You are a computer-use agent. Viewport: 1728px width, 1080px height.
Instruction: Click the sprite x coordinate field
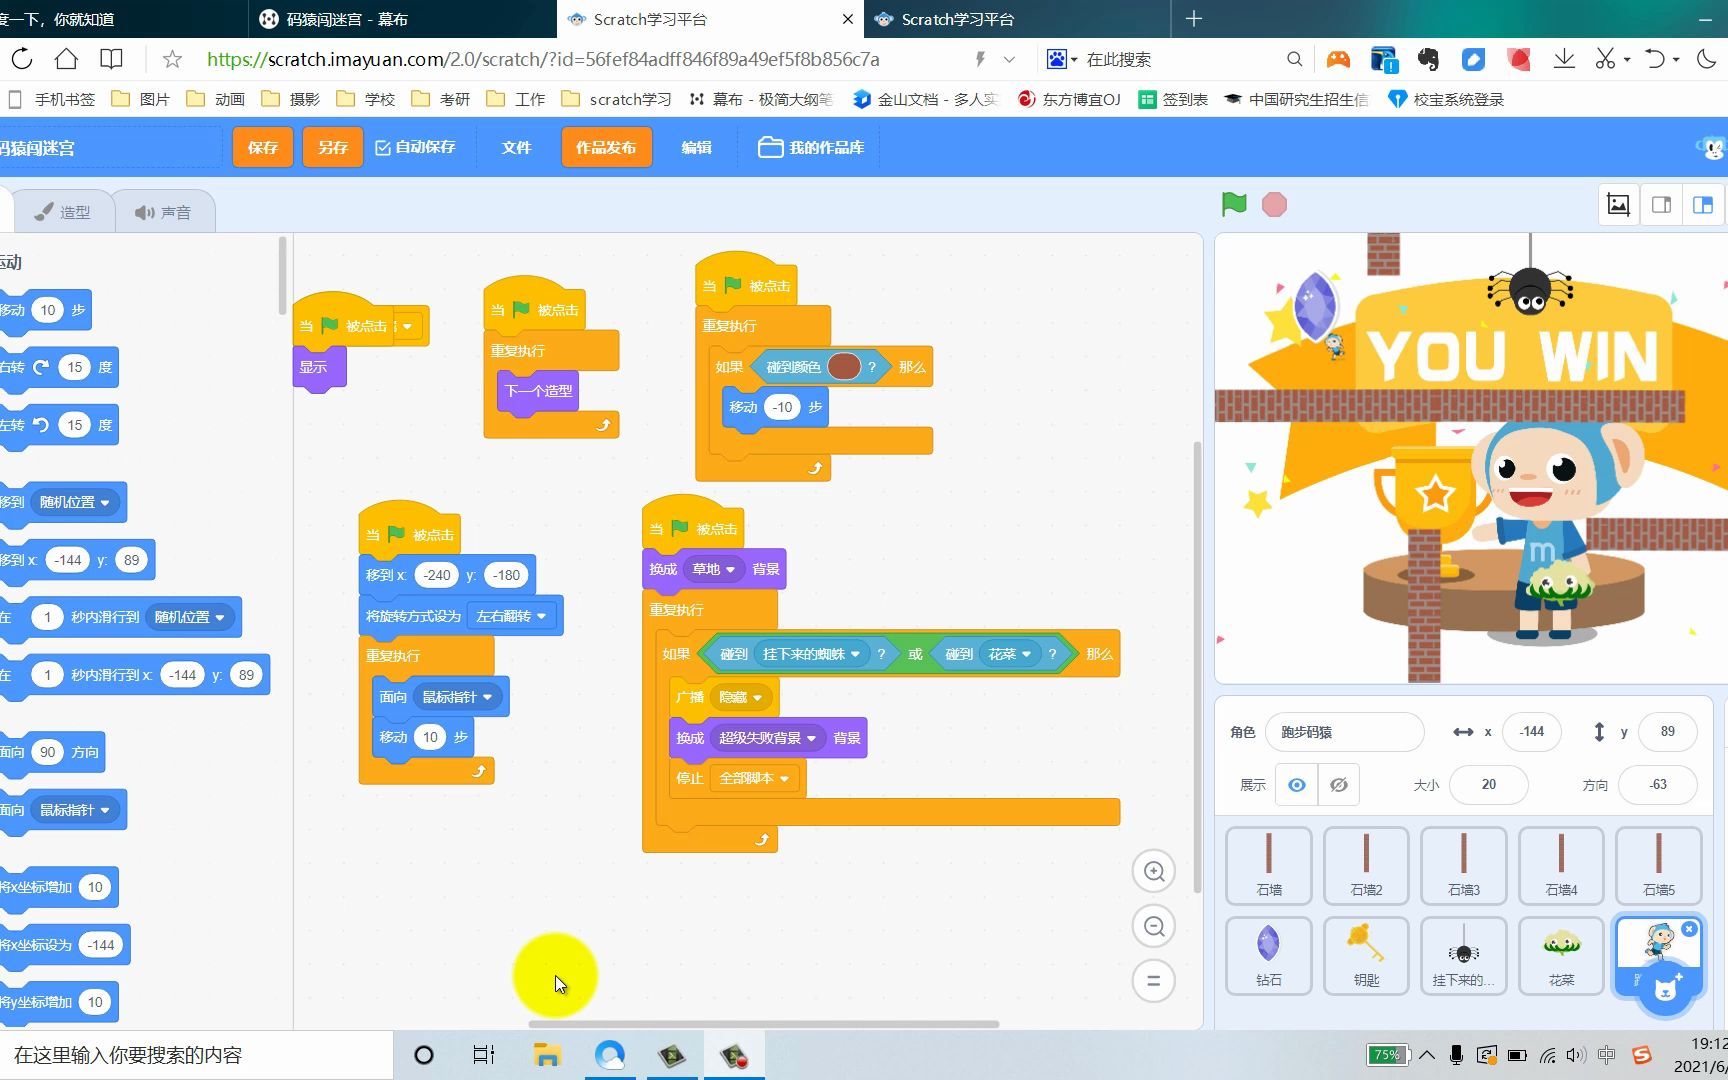click(x=1531, y=732)
